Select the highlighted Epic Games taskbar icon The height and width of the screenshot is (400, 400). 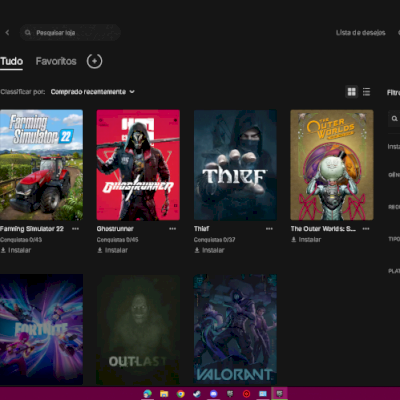pos(279,394)
